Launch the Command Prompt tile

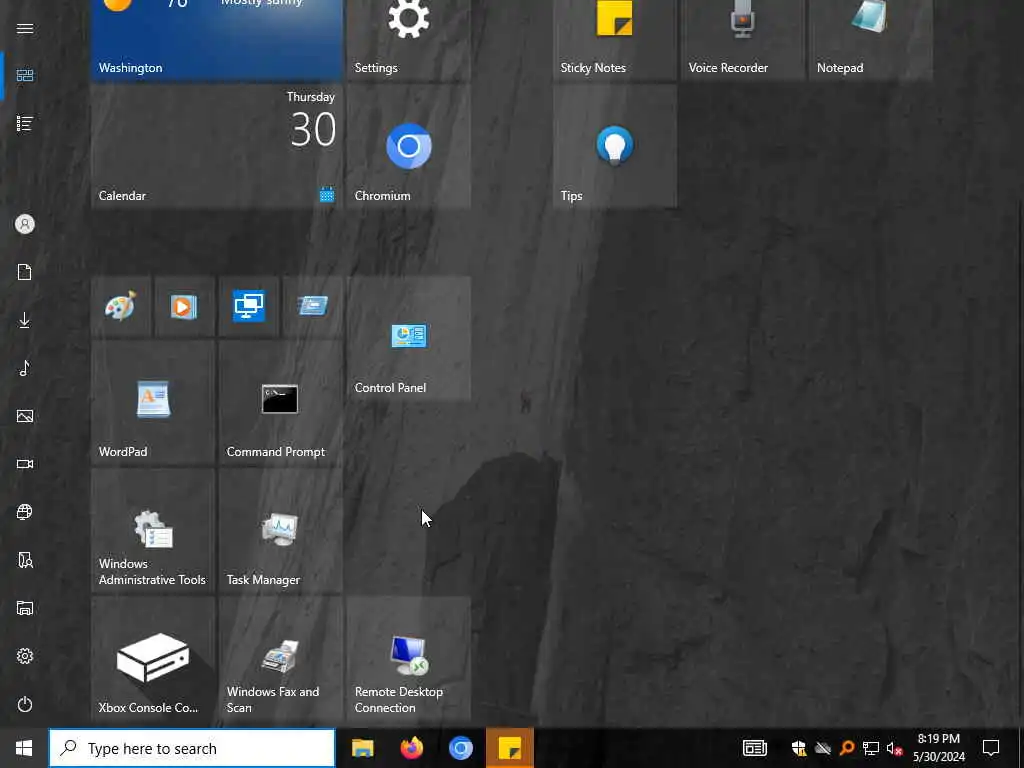[281, 402]
